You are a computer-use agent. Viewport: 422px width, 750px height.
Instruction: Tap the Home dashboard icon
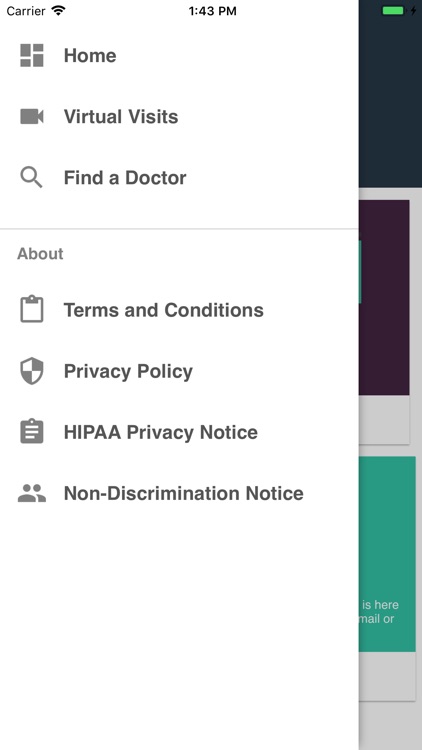[32, 55]
